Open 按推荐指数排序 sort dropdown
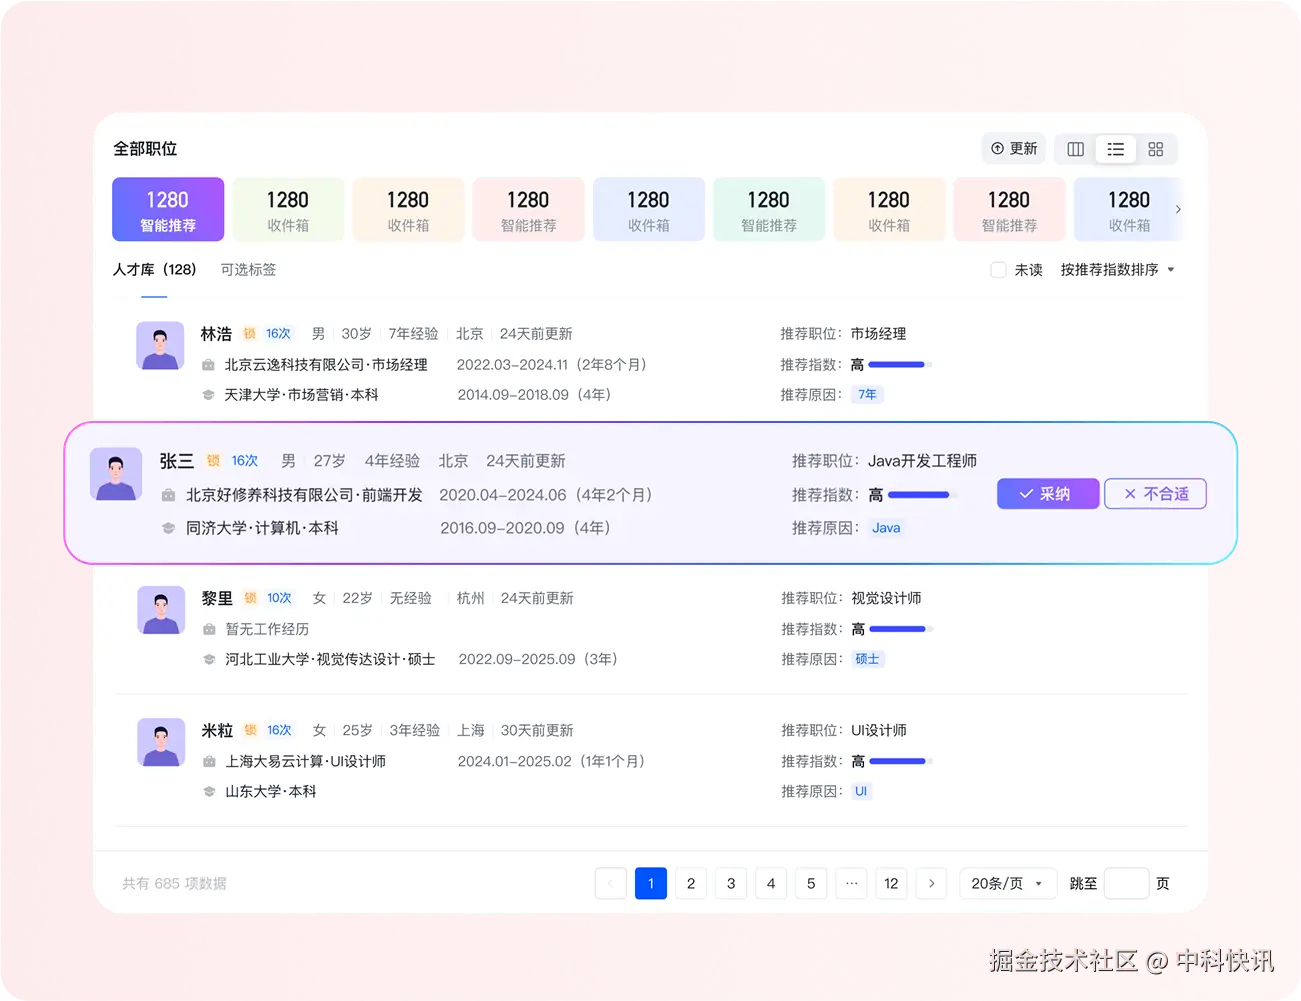The width and height of the screenshot is (1301, 1001). (x=1118, y=270)
